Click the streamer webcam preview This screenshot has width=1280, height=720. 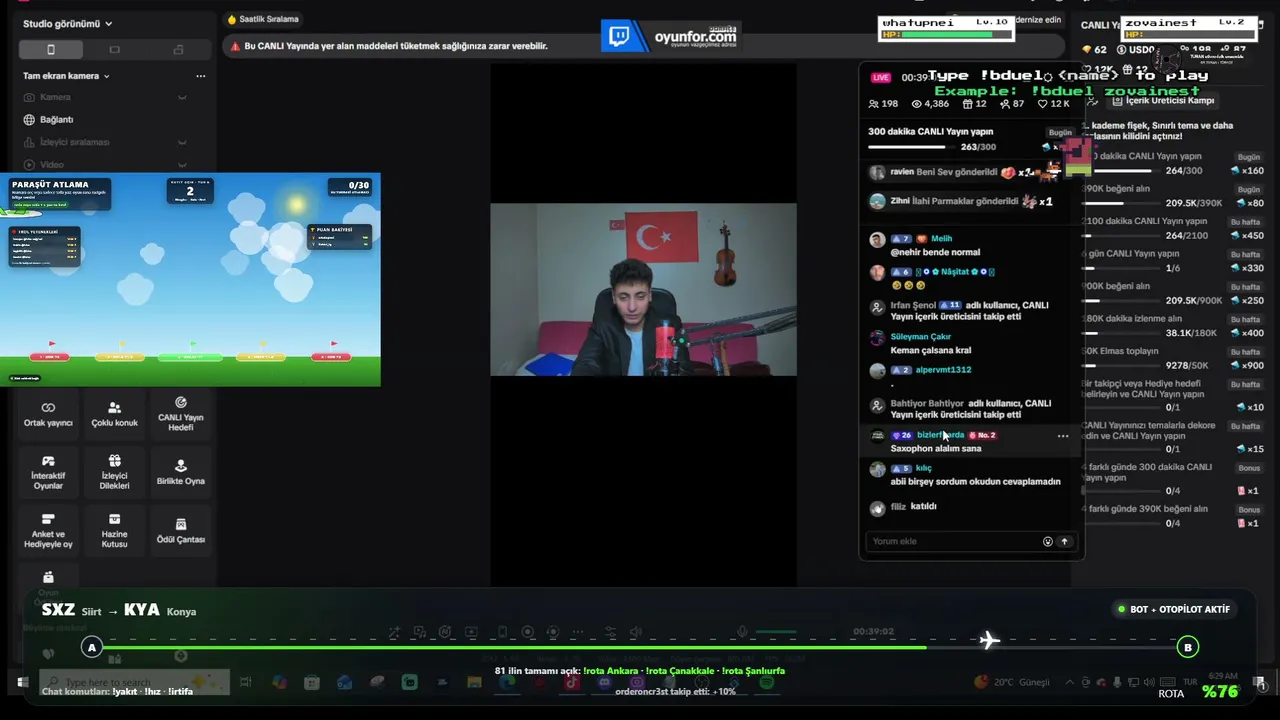pos(643,290)
